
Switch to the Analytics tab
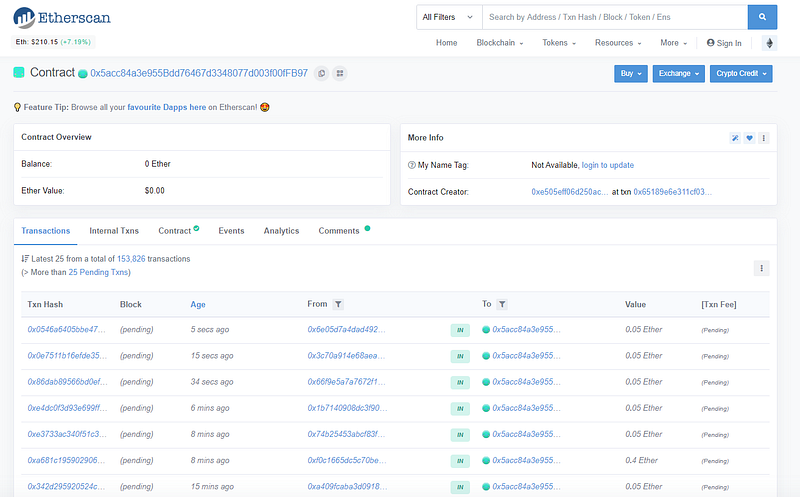pyautogui.click(x=281, y=231)
